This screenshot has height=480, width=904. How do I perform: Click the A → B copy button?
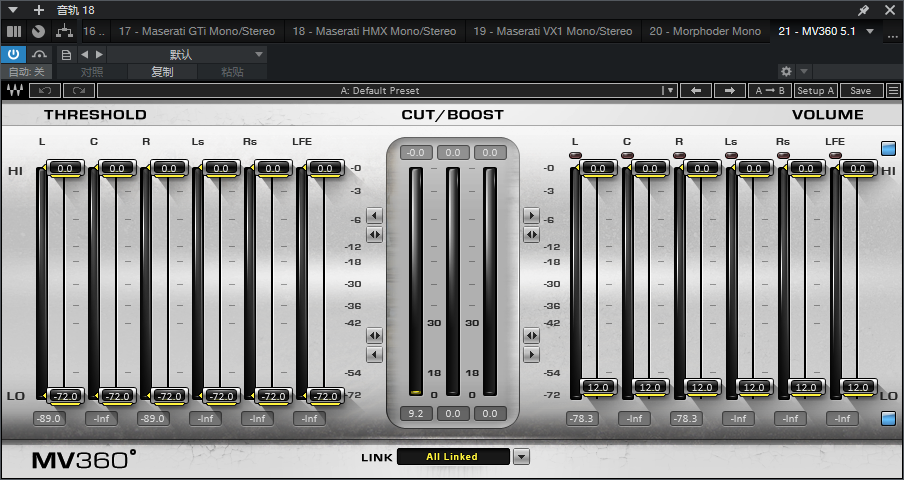pyautogui.click(x=770, y=90)
